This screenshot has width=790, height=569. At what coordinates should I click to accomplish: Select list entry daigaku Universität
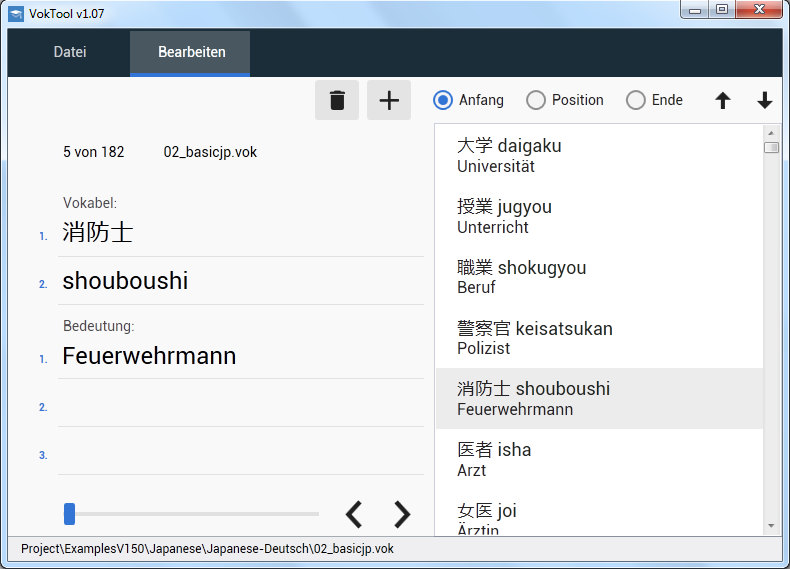pos(600,155)
